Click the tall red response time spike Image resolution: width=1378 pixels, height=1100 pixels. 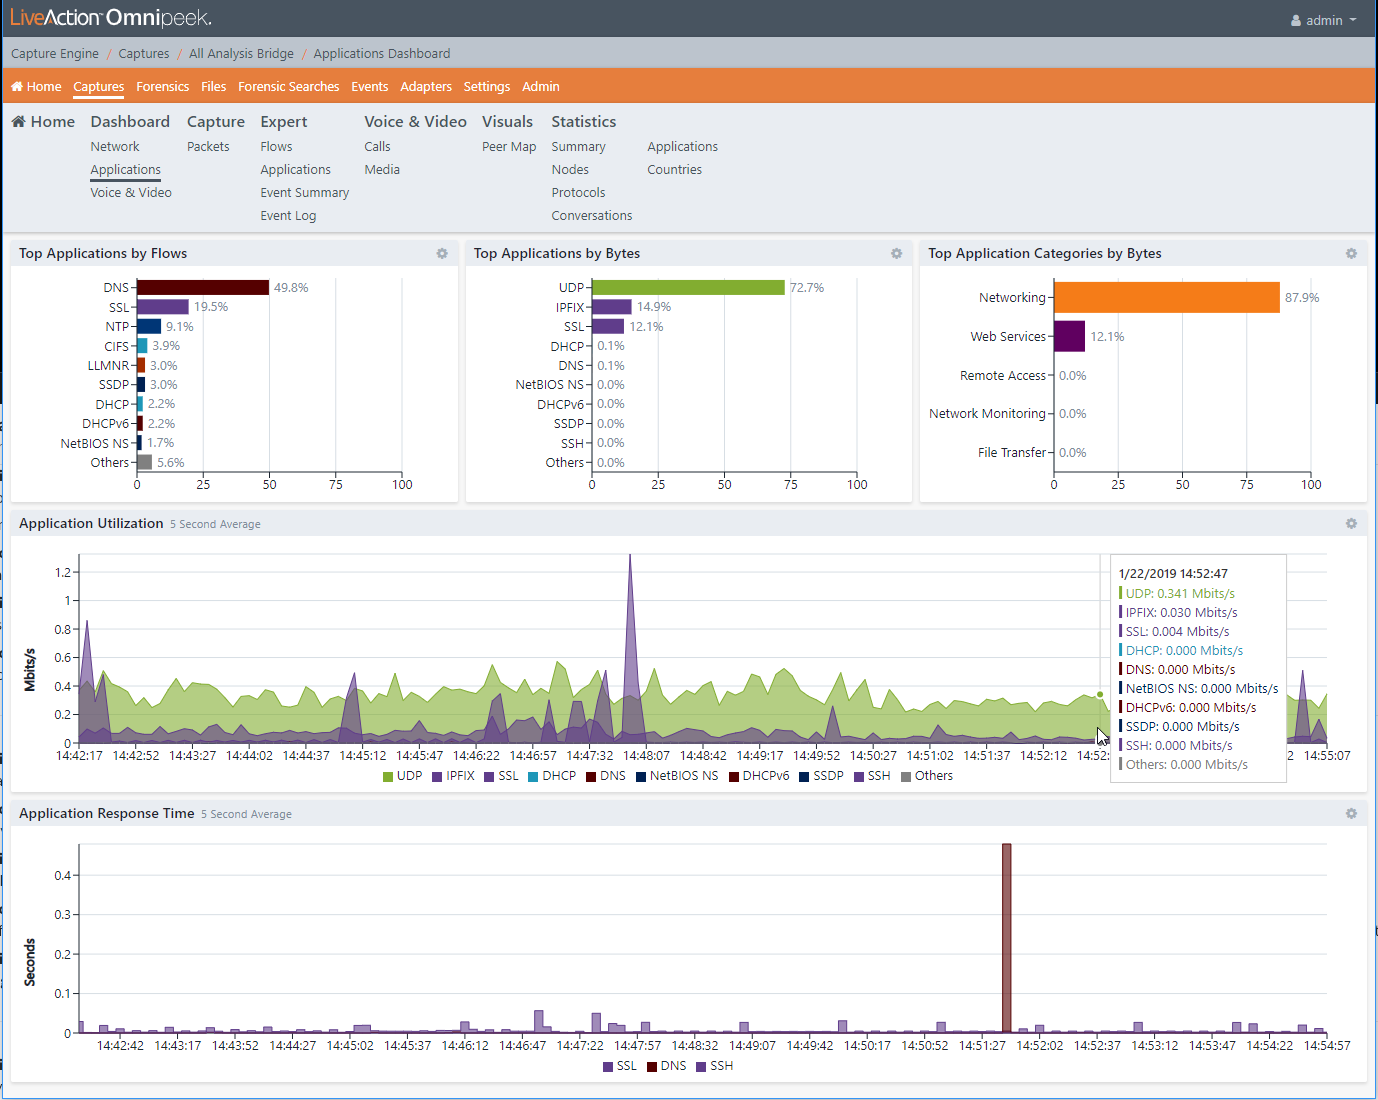tap(1006, 937)
